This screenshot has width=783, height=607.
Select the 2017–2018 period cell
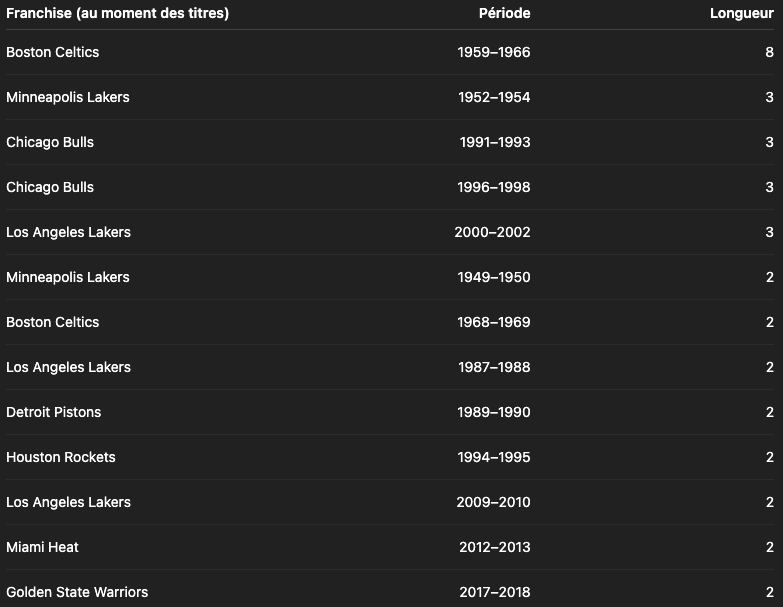[x=494, y=592]
